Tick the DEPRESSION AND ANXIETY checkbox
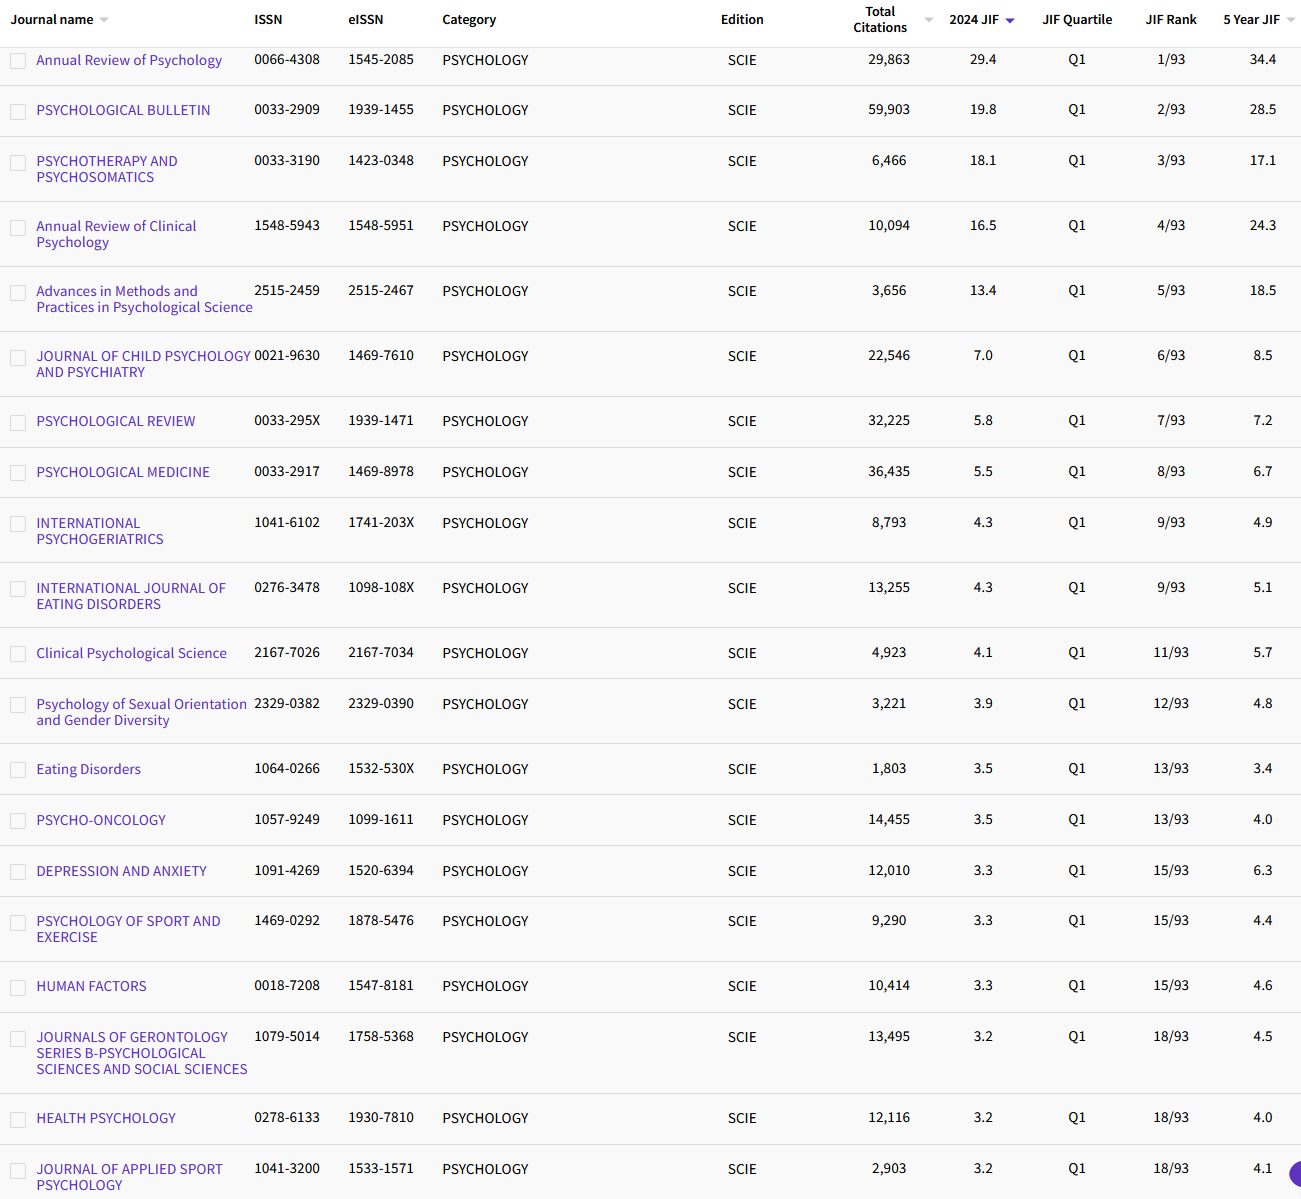 tap(18, 872)
